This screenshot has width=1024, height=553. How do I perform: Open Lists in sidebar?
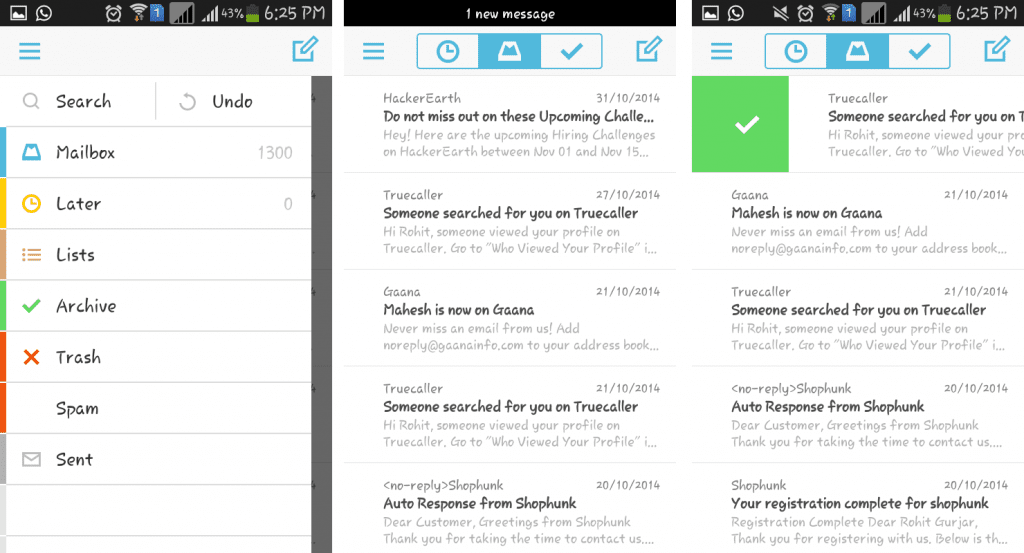point(155,255)
